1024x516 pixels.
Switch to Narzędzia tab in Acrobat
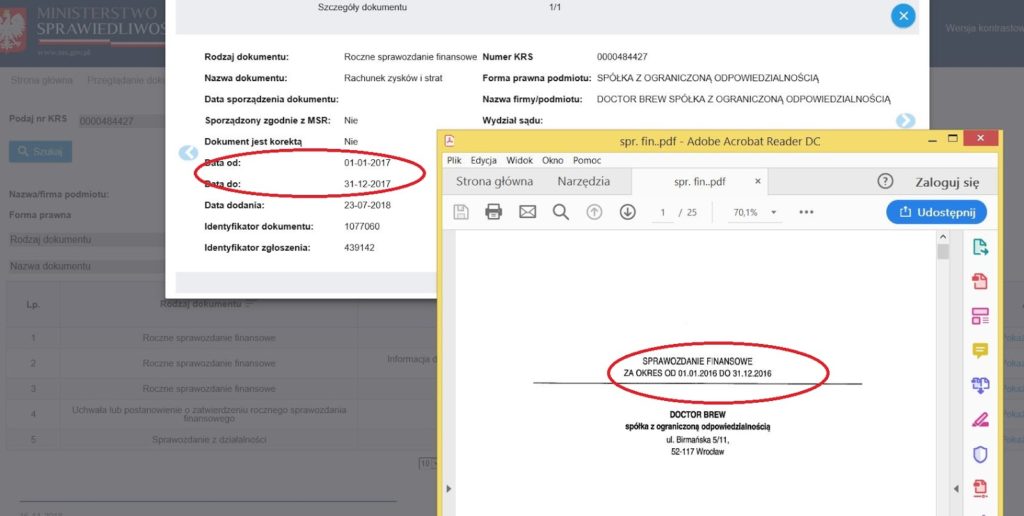point(584,182)
